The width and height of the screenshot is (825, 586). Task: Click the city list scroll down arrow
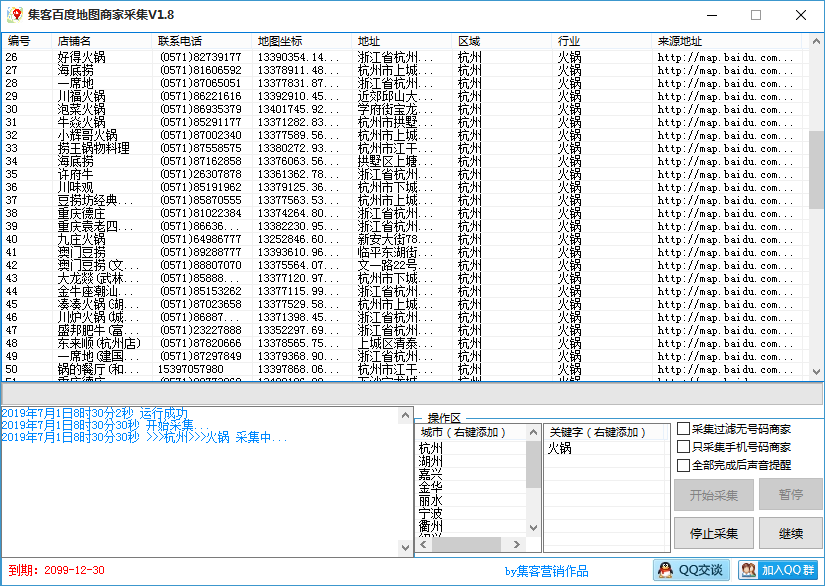tap(533, 528)
